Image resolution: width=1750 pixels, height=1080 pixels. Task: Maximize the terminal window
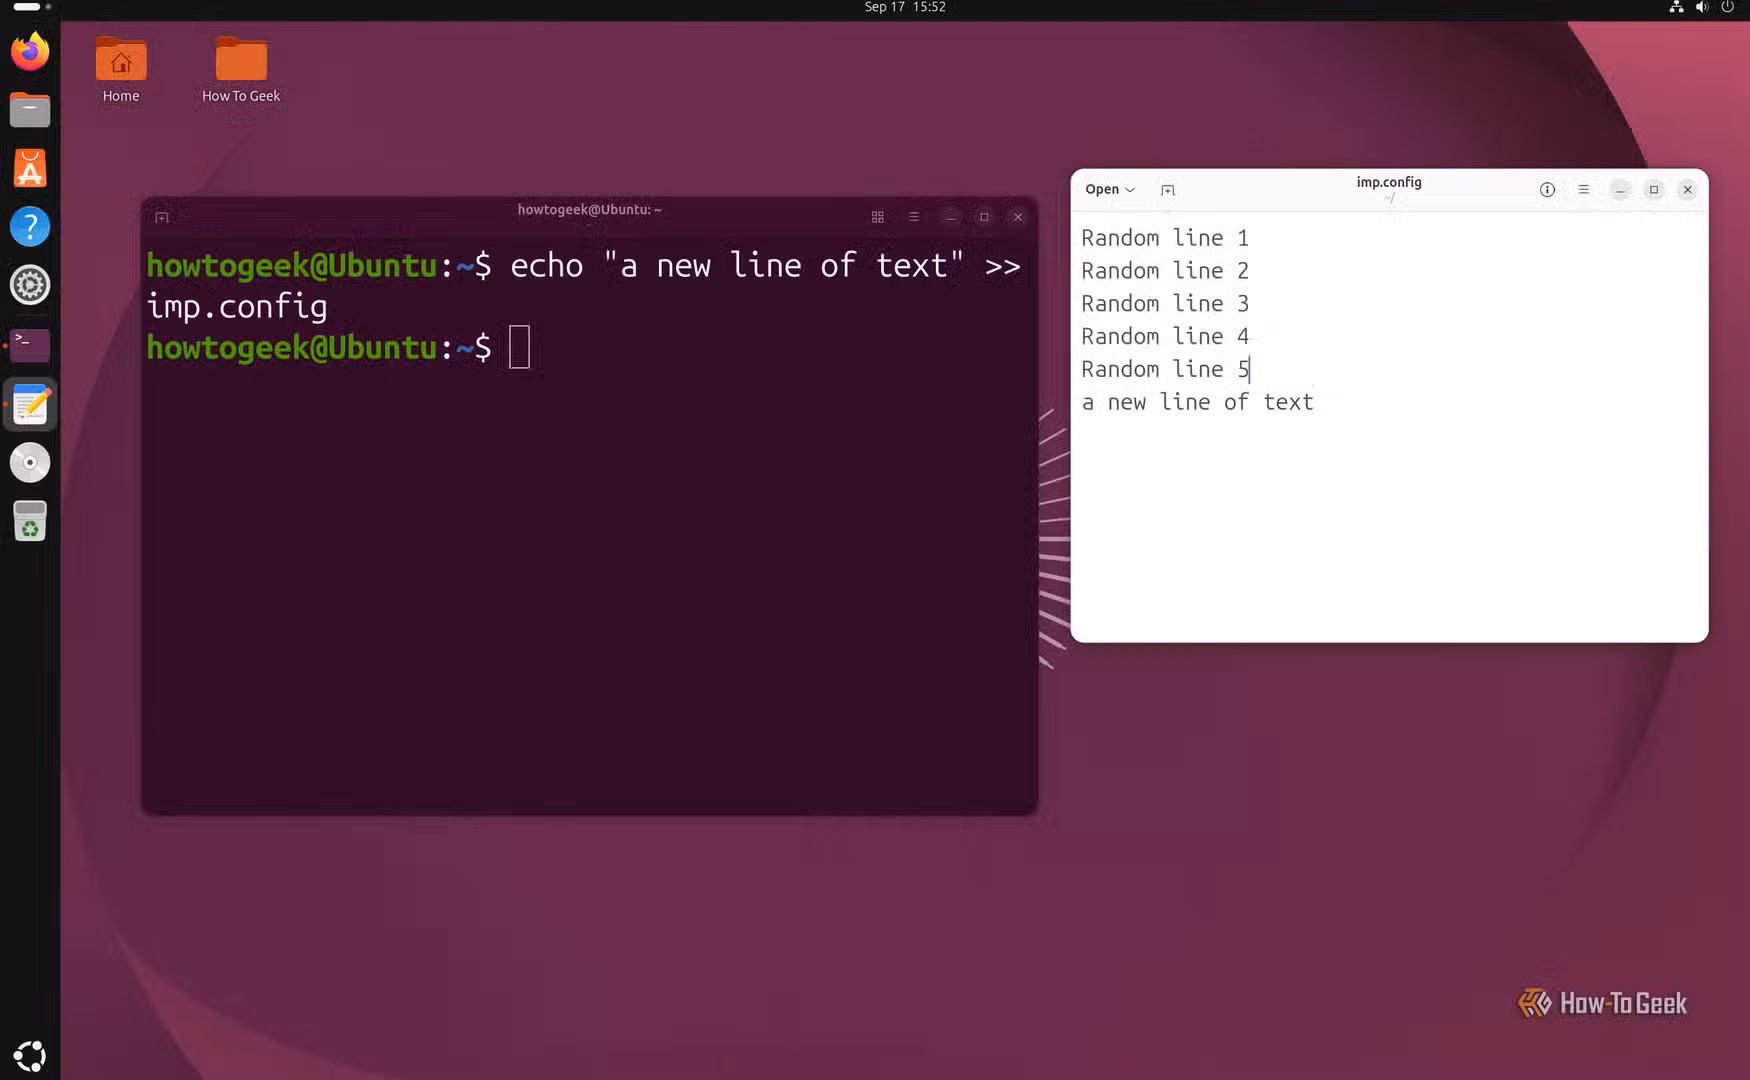pyautogui.click(x=984, y=217)
